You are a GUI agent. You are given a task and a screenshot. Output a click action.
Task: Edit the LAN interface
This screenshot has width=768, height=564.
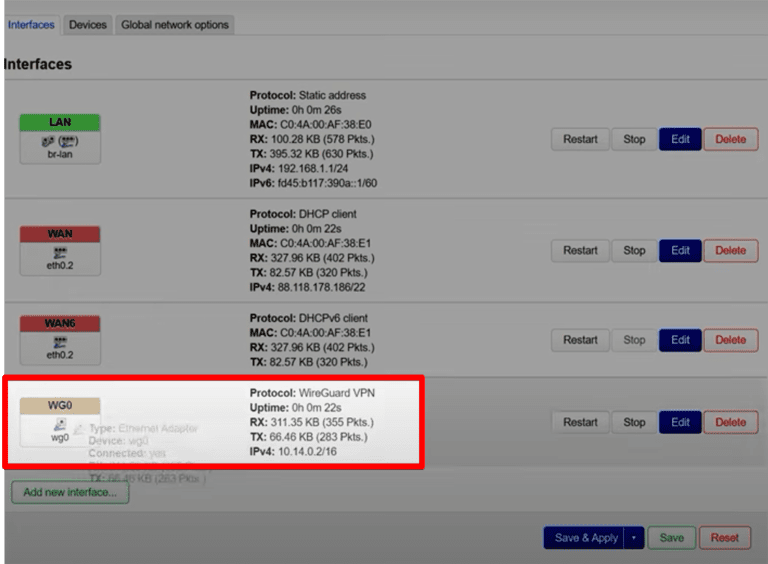tap(680, 140)
